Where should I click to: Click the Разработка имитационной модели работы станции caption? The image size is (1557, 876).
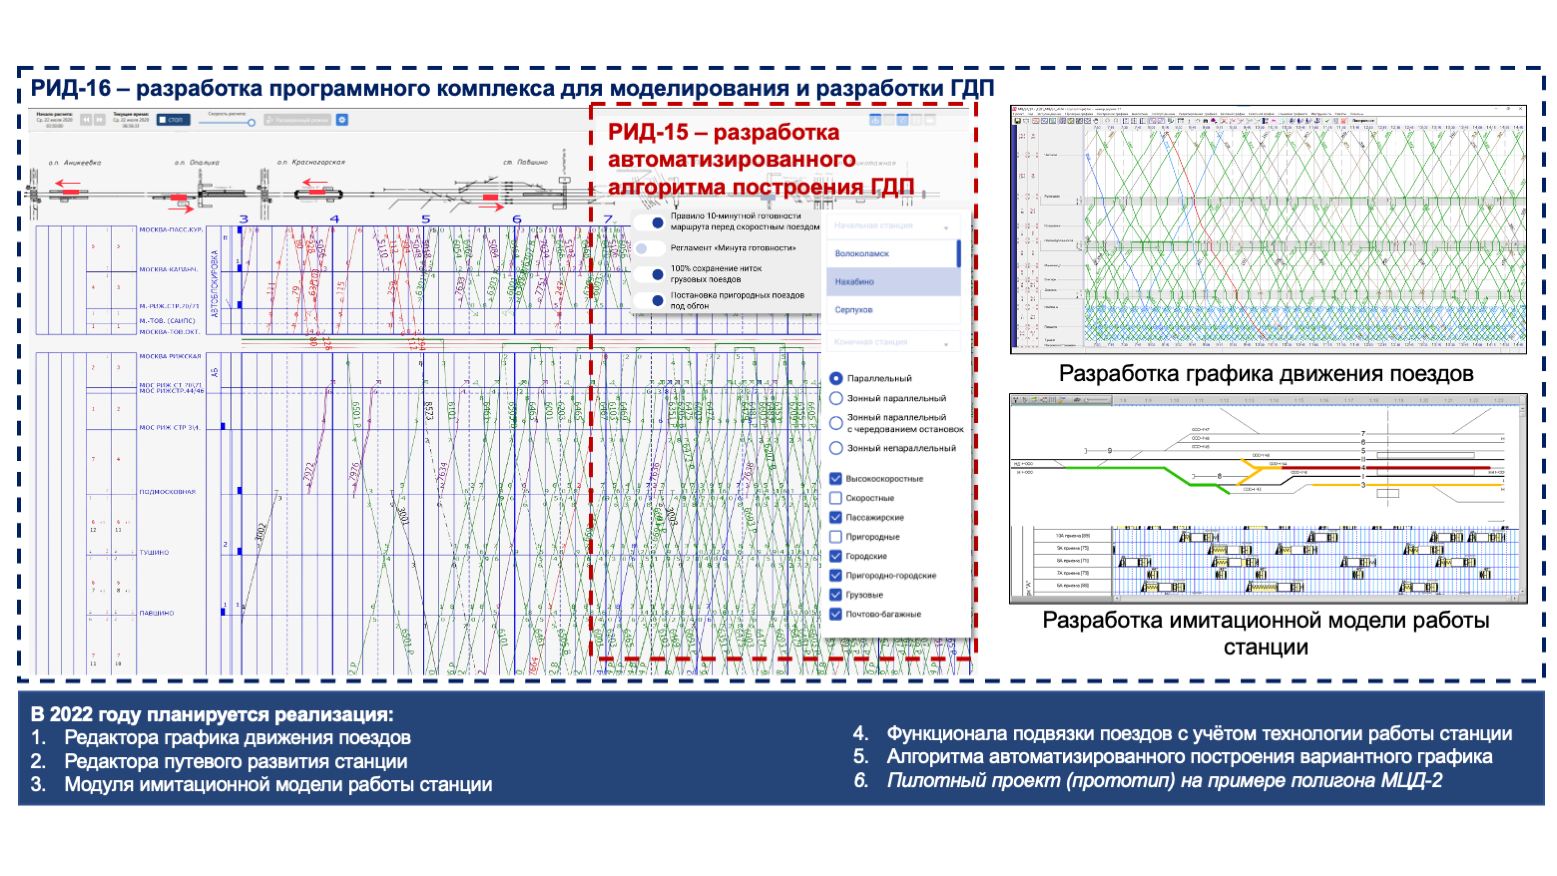click(x=1266, y=633)
